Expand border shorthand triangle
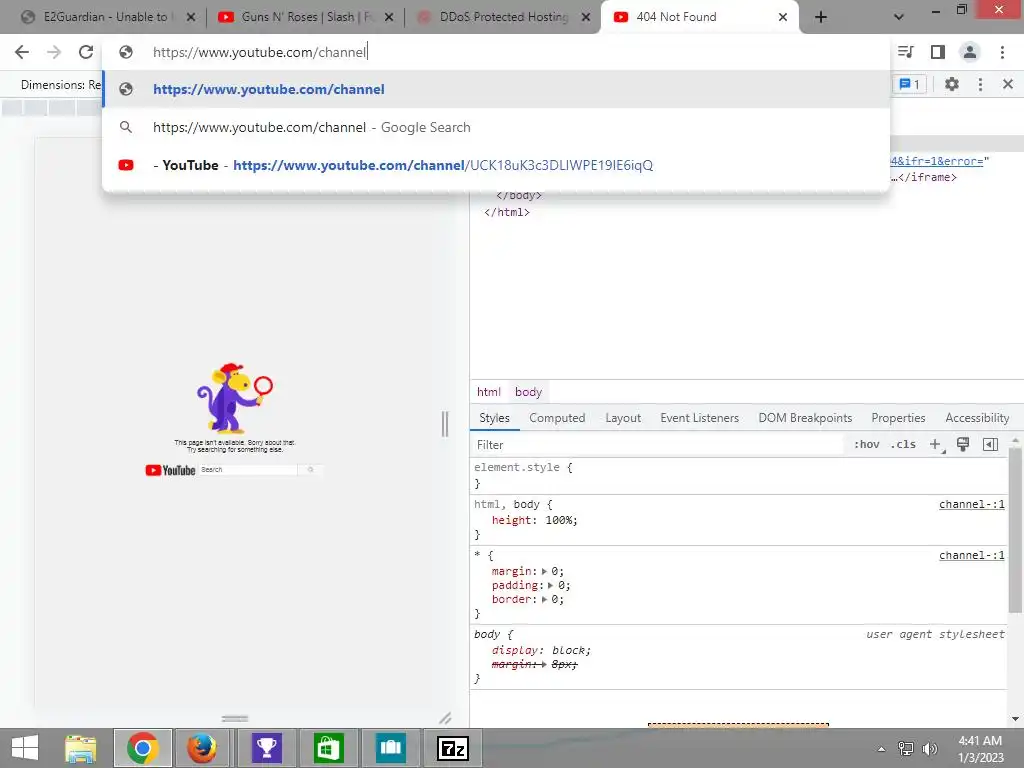1024x768 pixels. point(544,600)
